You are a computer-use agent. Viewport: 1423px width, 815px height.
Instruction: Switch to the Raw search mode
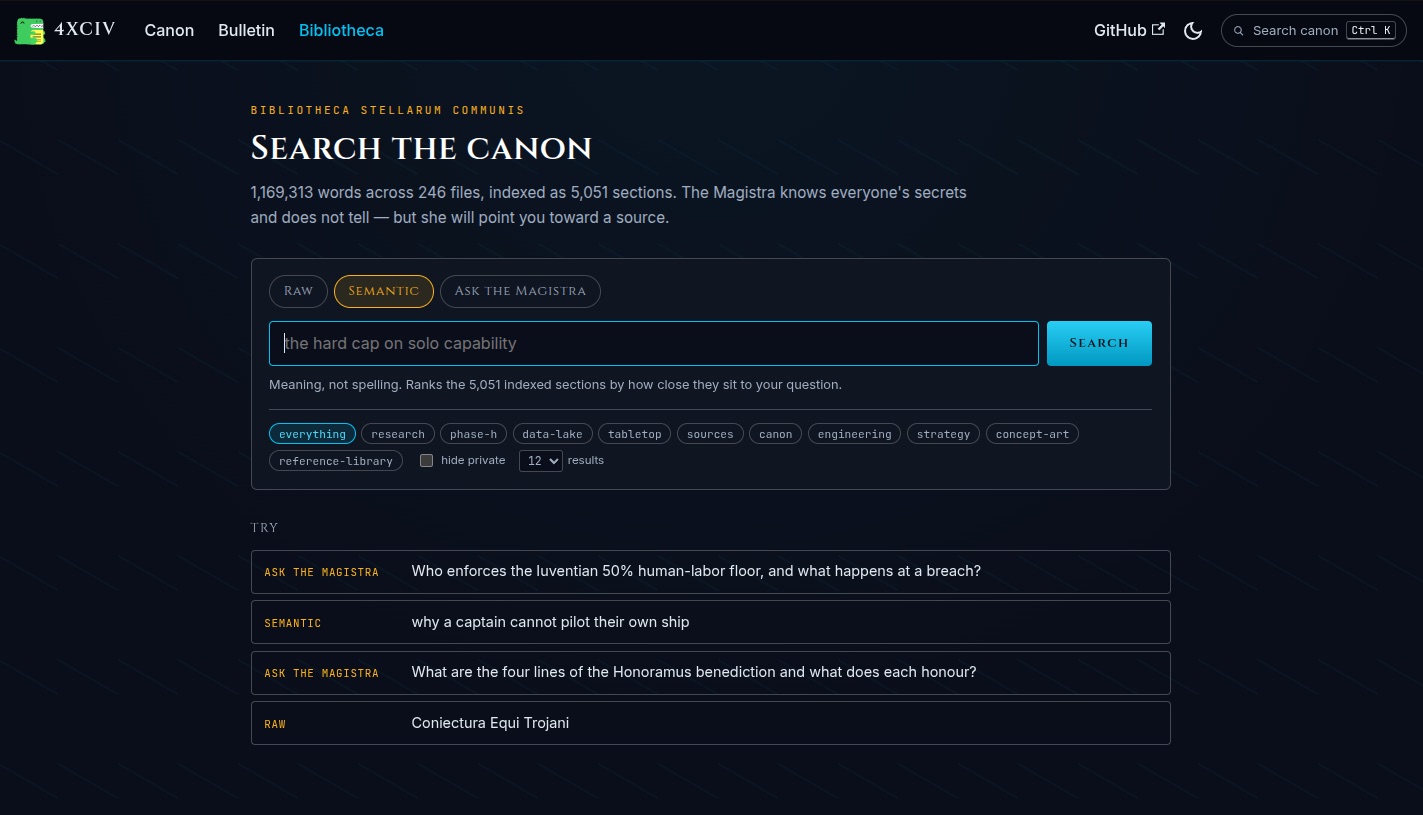coord(298,291)
